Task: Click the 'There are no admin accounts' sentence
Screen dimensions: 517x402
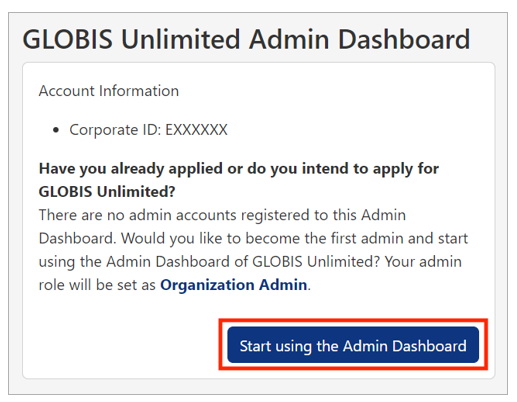Action: pyautogui.click(x=222, y=215)
